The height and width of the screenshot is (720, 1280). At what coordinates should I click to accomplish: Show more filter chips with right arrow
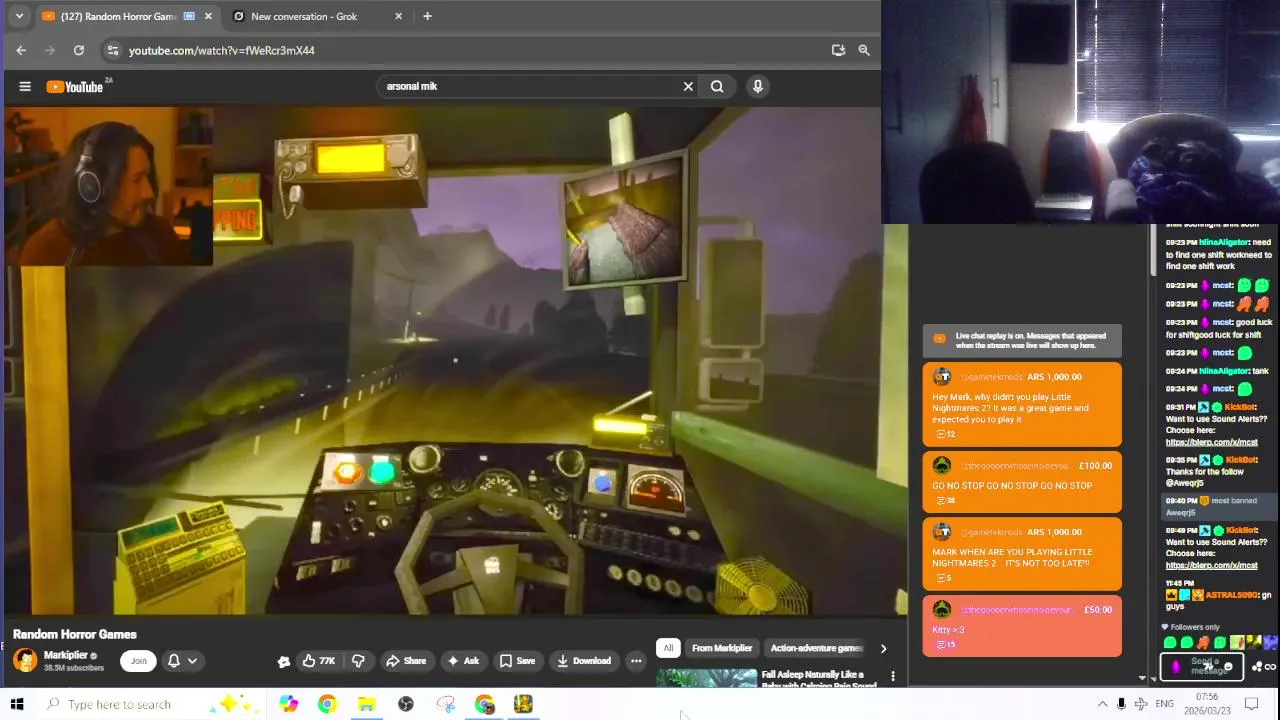883,648
